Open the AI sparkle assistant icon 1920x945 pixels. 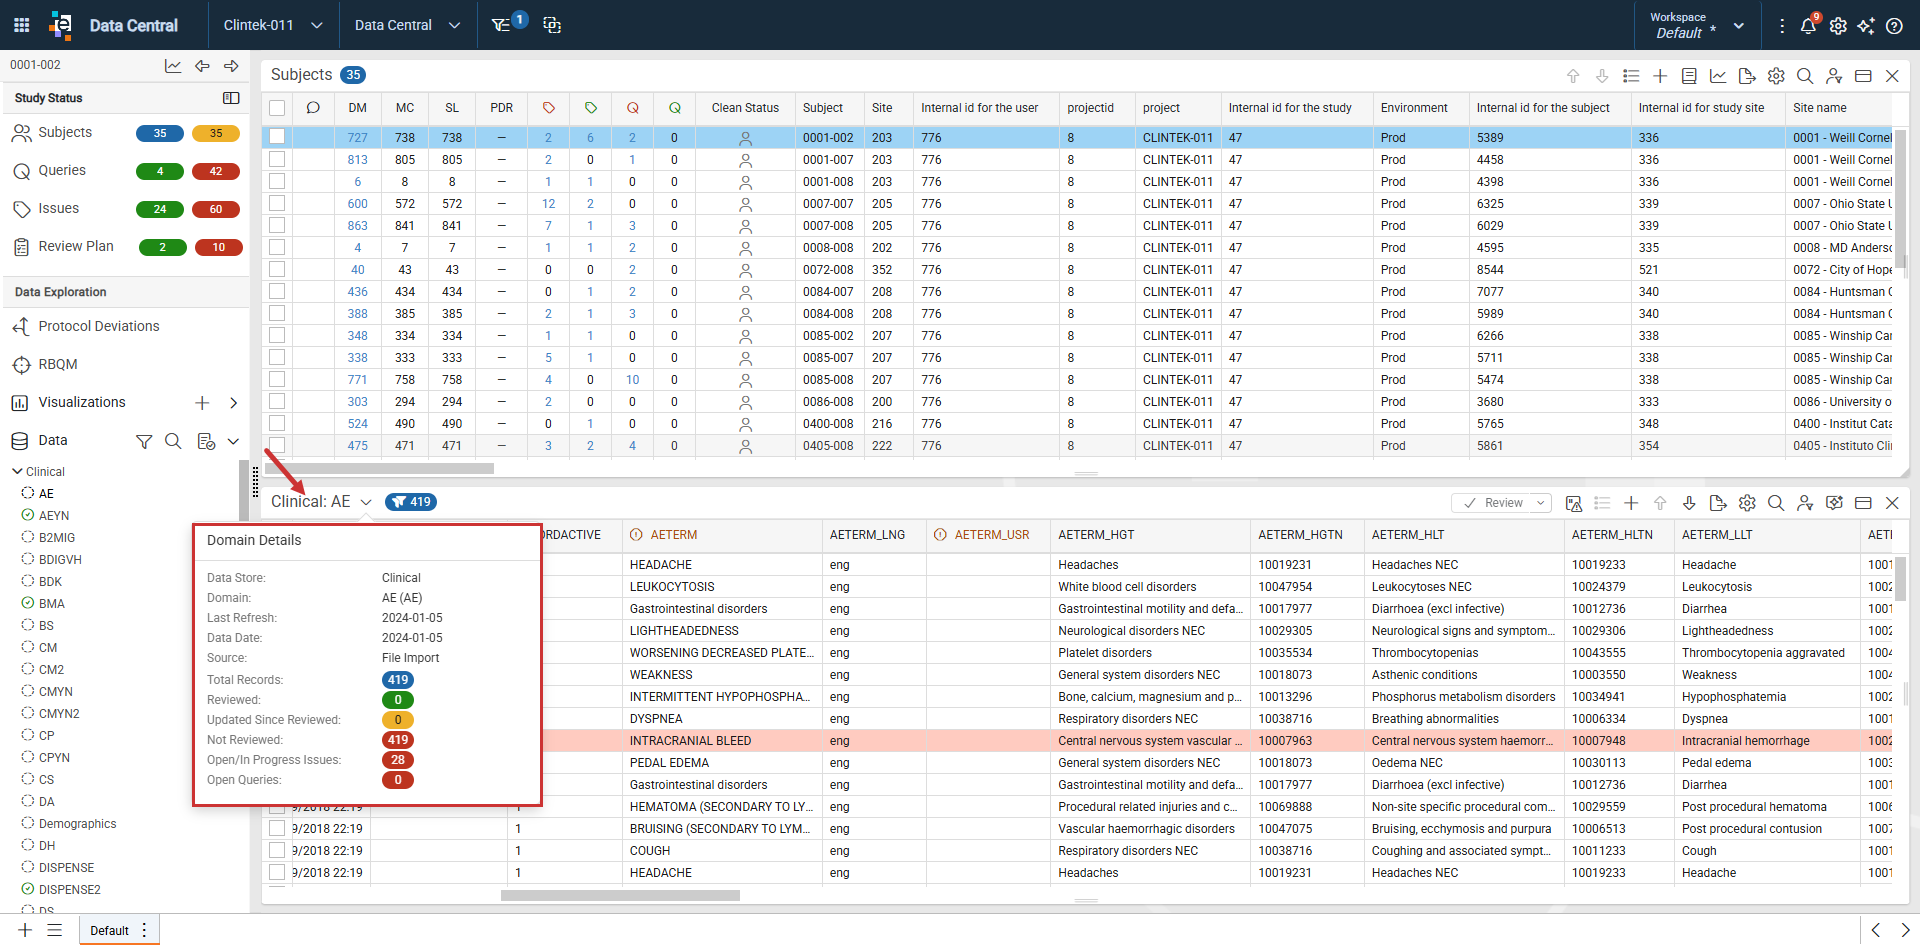coord(1866,26)
